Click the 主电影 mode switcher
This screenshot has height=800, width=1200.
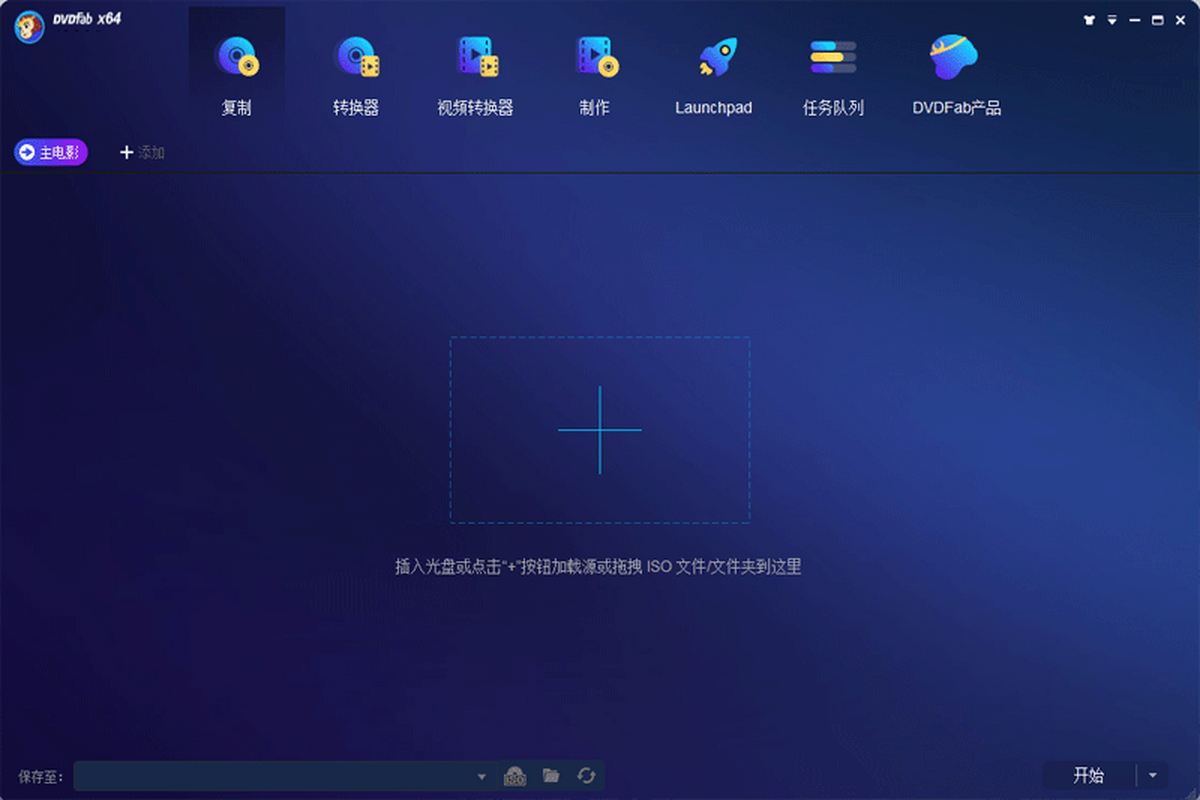[x=51, y=152]
